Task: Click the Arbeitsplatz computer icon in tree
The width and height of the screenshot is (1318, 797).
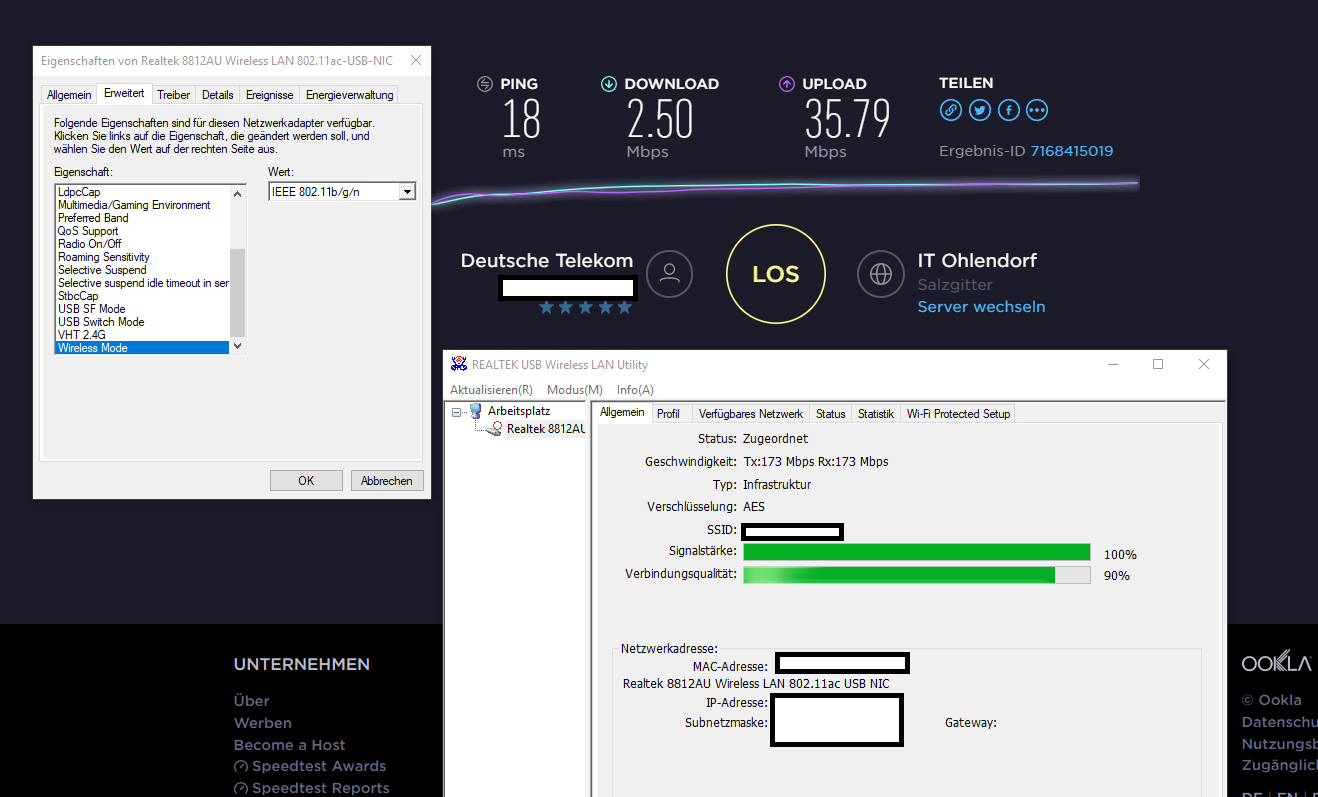Action: click(x=475, y=411)
